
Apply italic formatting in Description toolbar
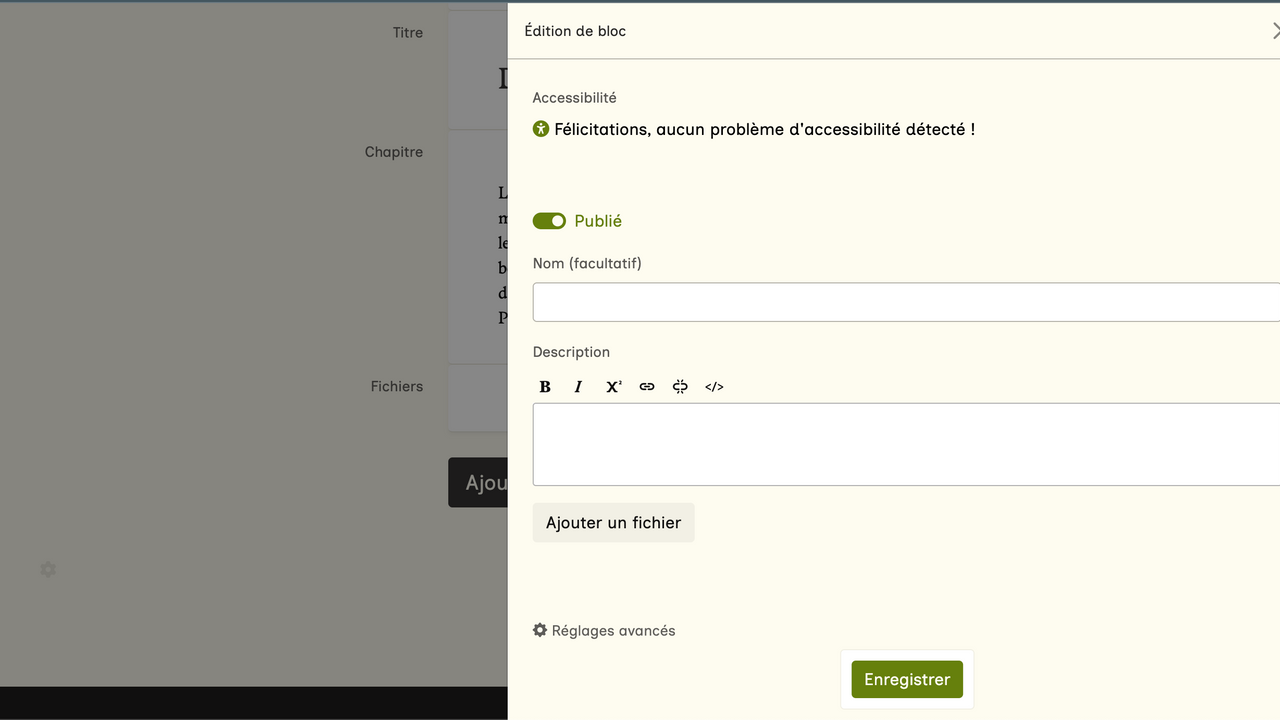tap(578, 387)
